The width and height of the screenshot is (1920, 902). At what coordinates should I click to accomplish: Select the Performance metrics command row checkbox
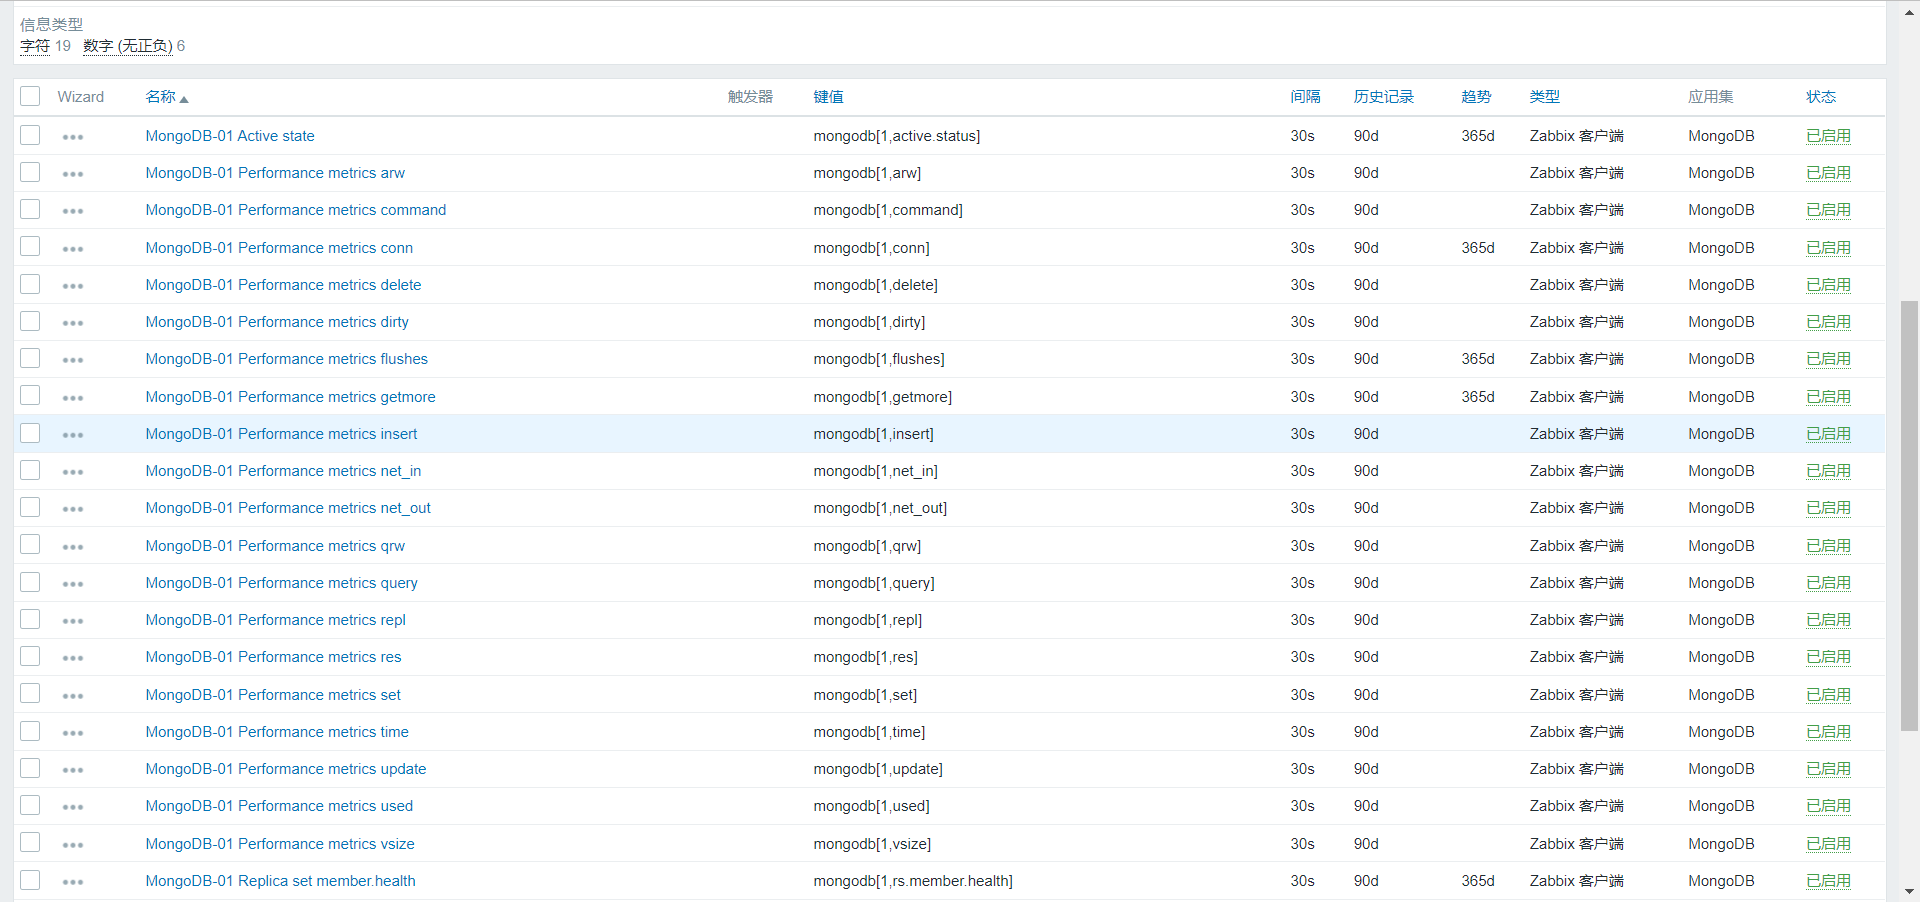[30, 209]
